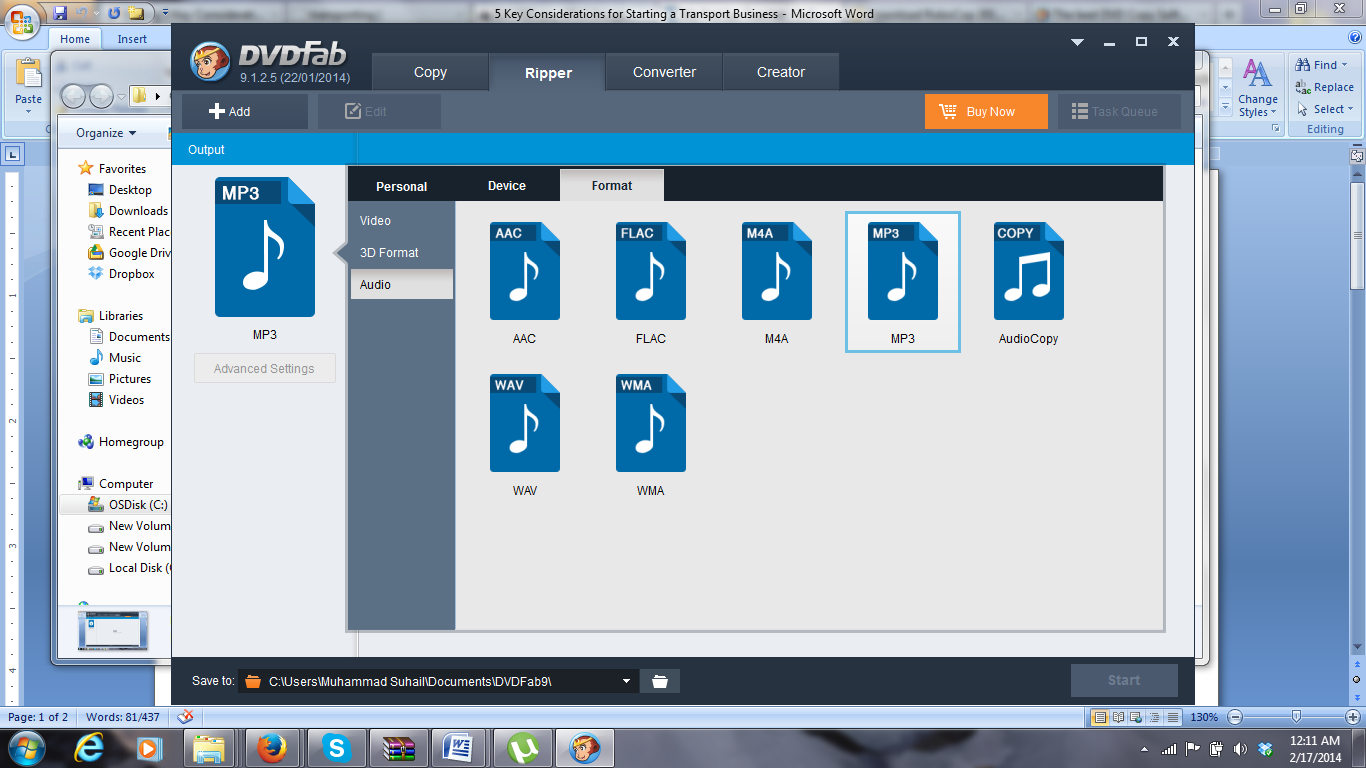Image resolution: width=1366 pixels, height=768 pixels.
Task: Click the Output header label
Action: pyautogui.click(x=206, y=149)
